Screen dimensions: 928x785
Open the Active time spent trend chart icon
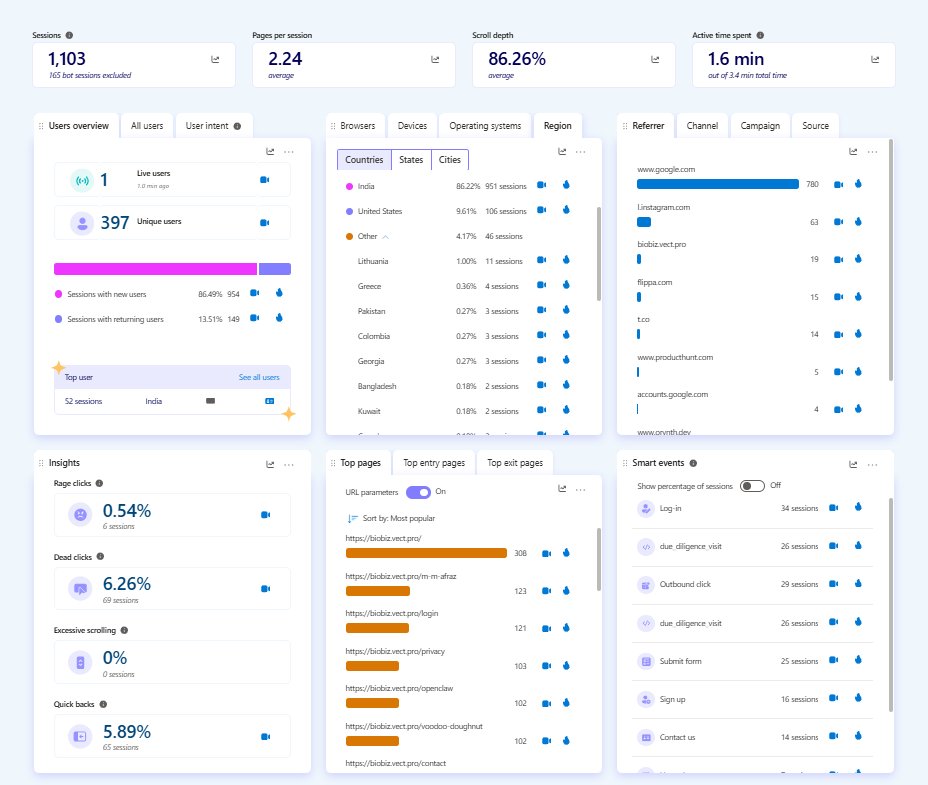click(875, 59)
